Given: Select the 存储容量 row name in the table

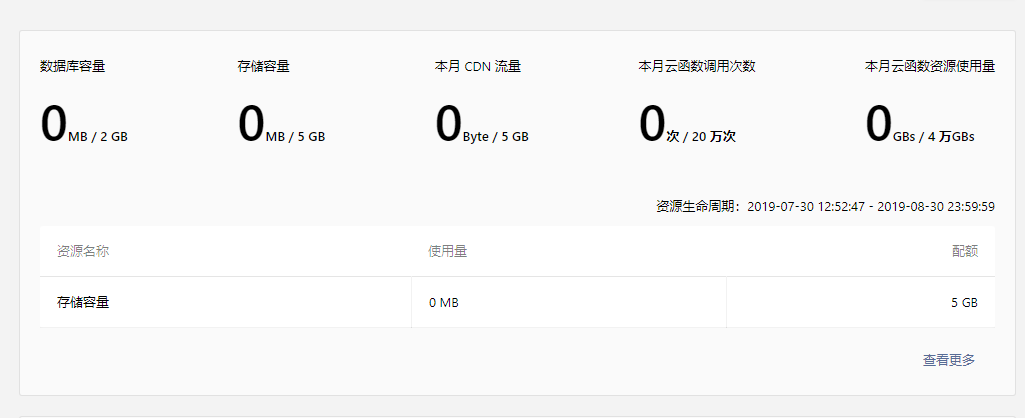Looking at the screenshot, I should pyautogui.click(x=83, y=302).
